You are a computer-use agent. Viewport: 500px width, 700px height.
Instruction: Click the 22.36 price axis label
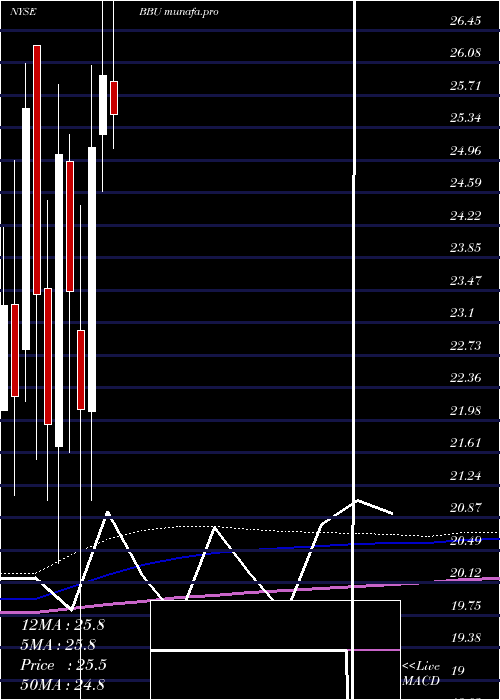pyautogui.click(x=466, y=378)
